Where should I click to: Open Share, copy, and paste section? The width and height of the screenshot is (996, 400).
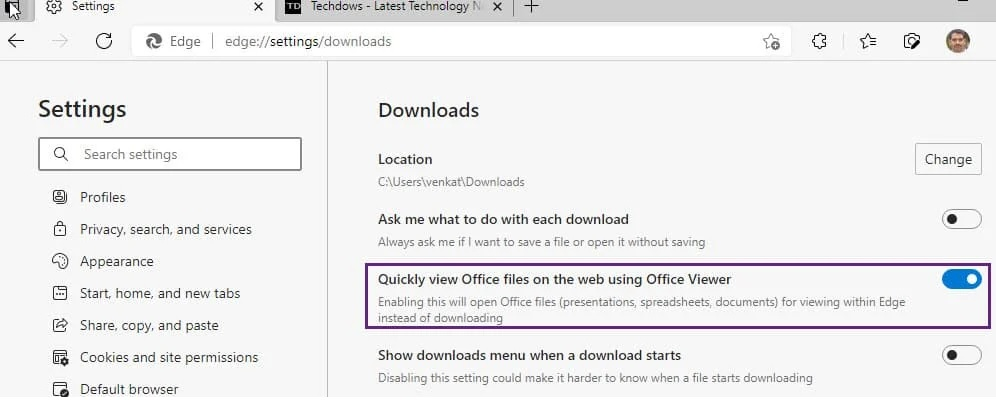149,325
